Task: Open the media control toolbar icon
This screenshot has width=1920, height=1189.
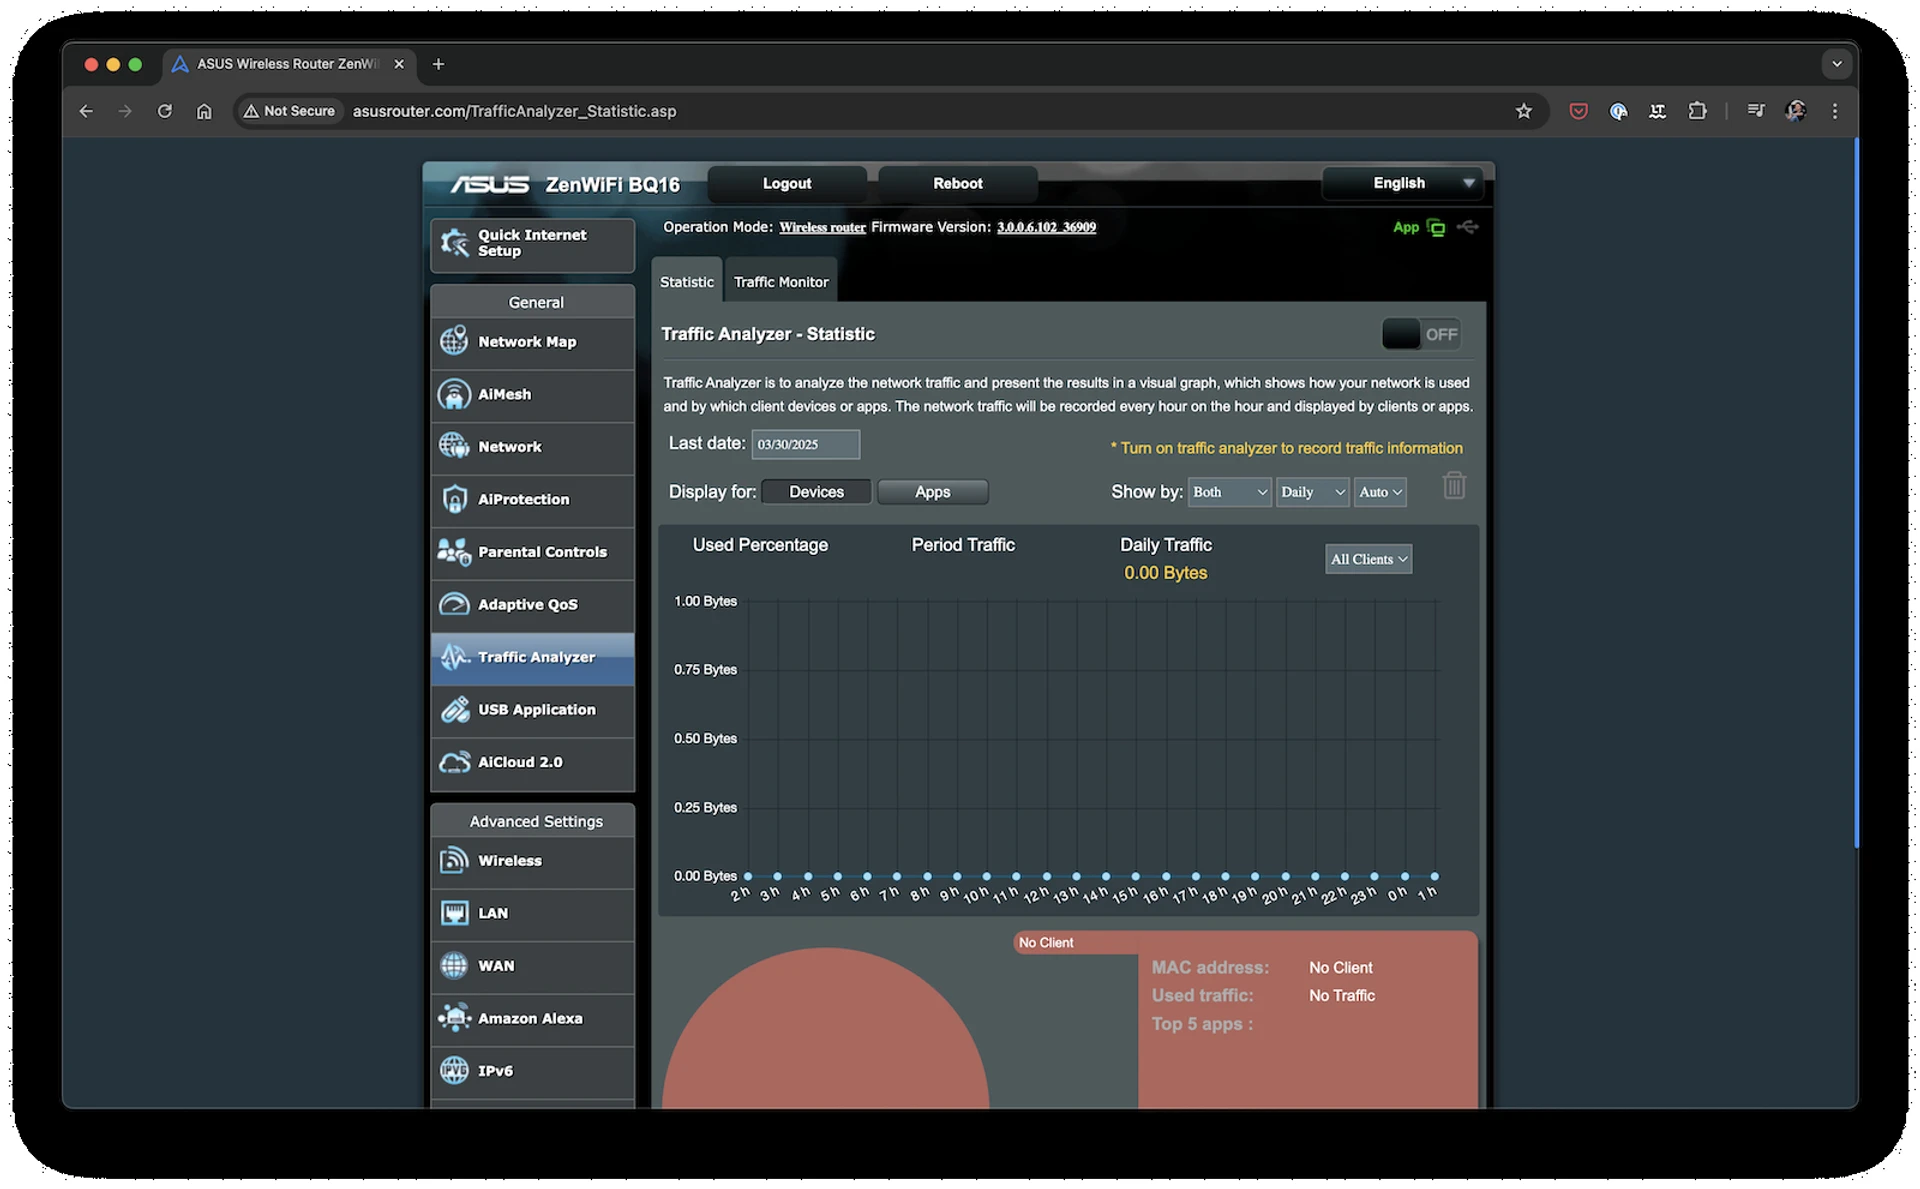Action: click(x=1756, y=111)
